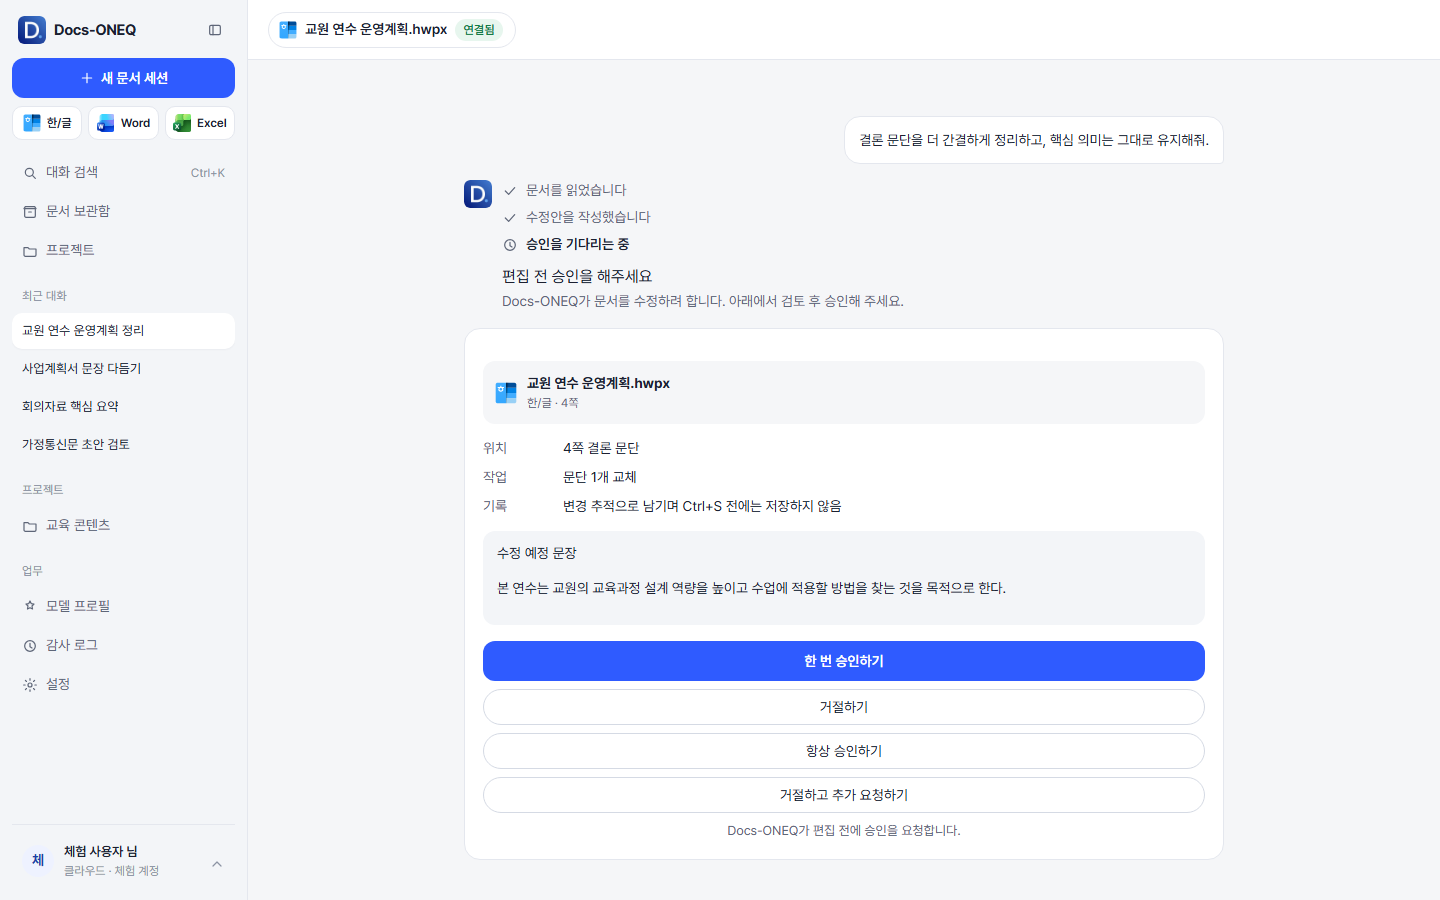Screen dimensions: 1440x900
Task: Open 문서 보관함
Action: 123,211
